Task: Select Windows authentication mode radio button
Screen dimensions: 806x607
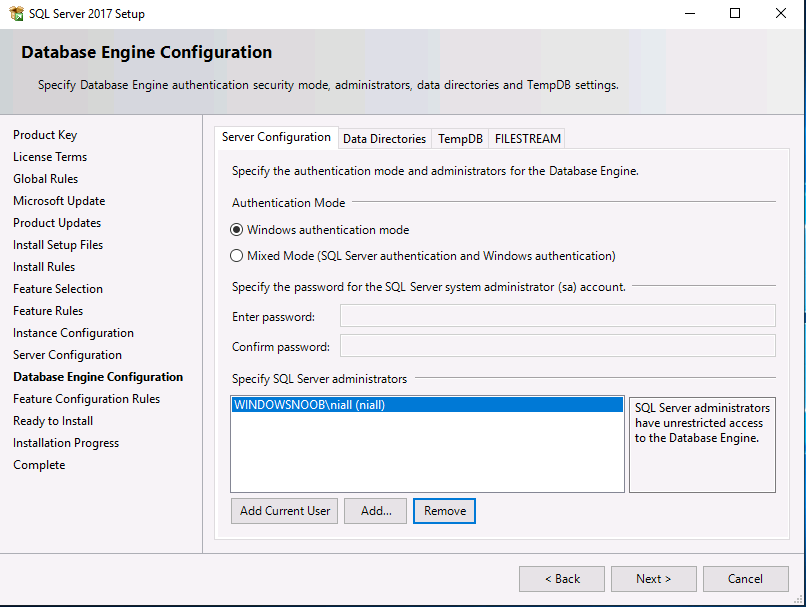Action: click(x=236, y=230)
